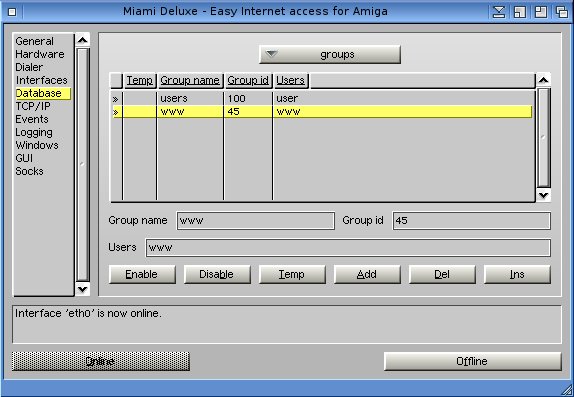Click the zoom gadget in title bar

pyautogui.click(x=541, y=12)
